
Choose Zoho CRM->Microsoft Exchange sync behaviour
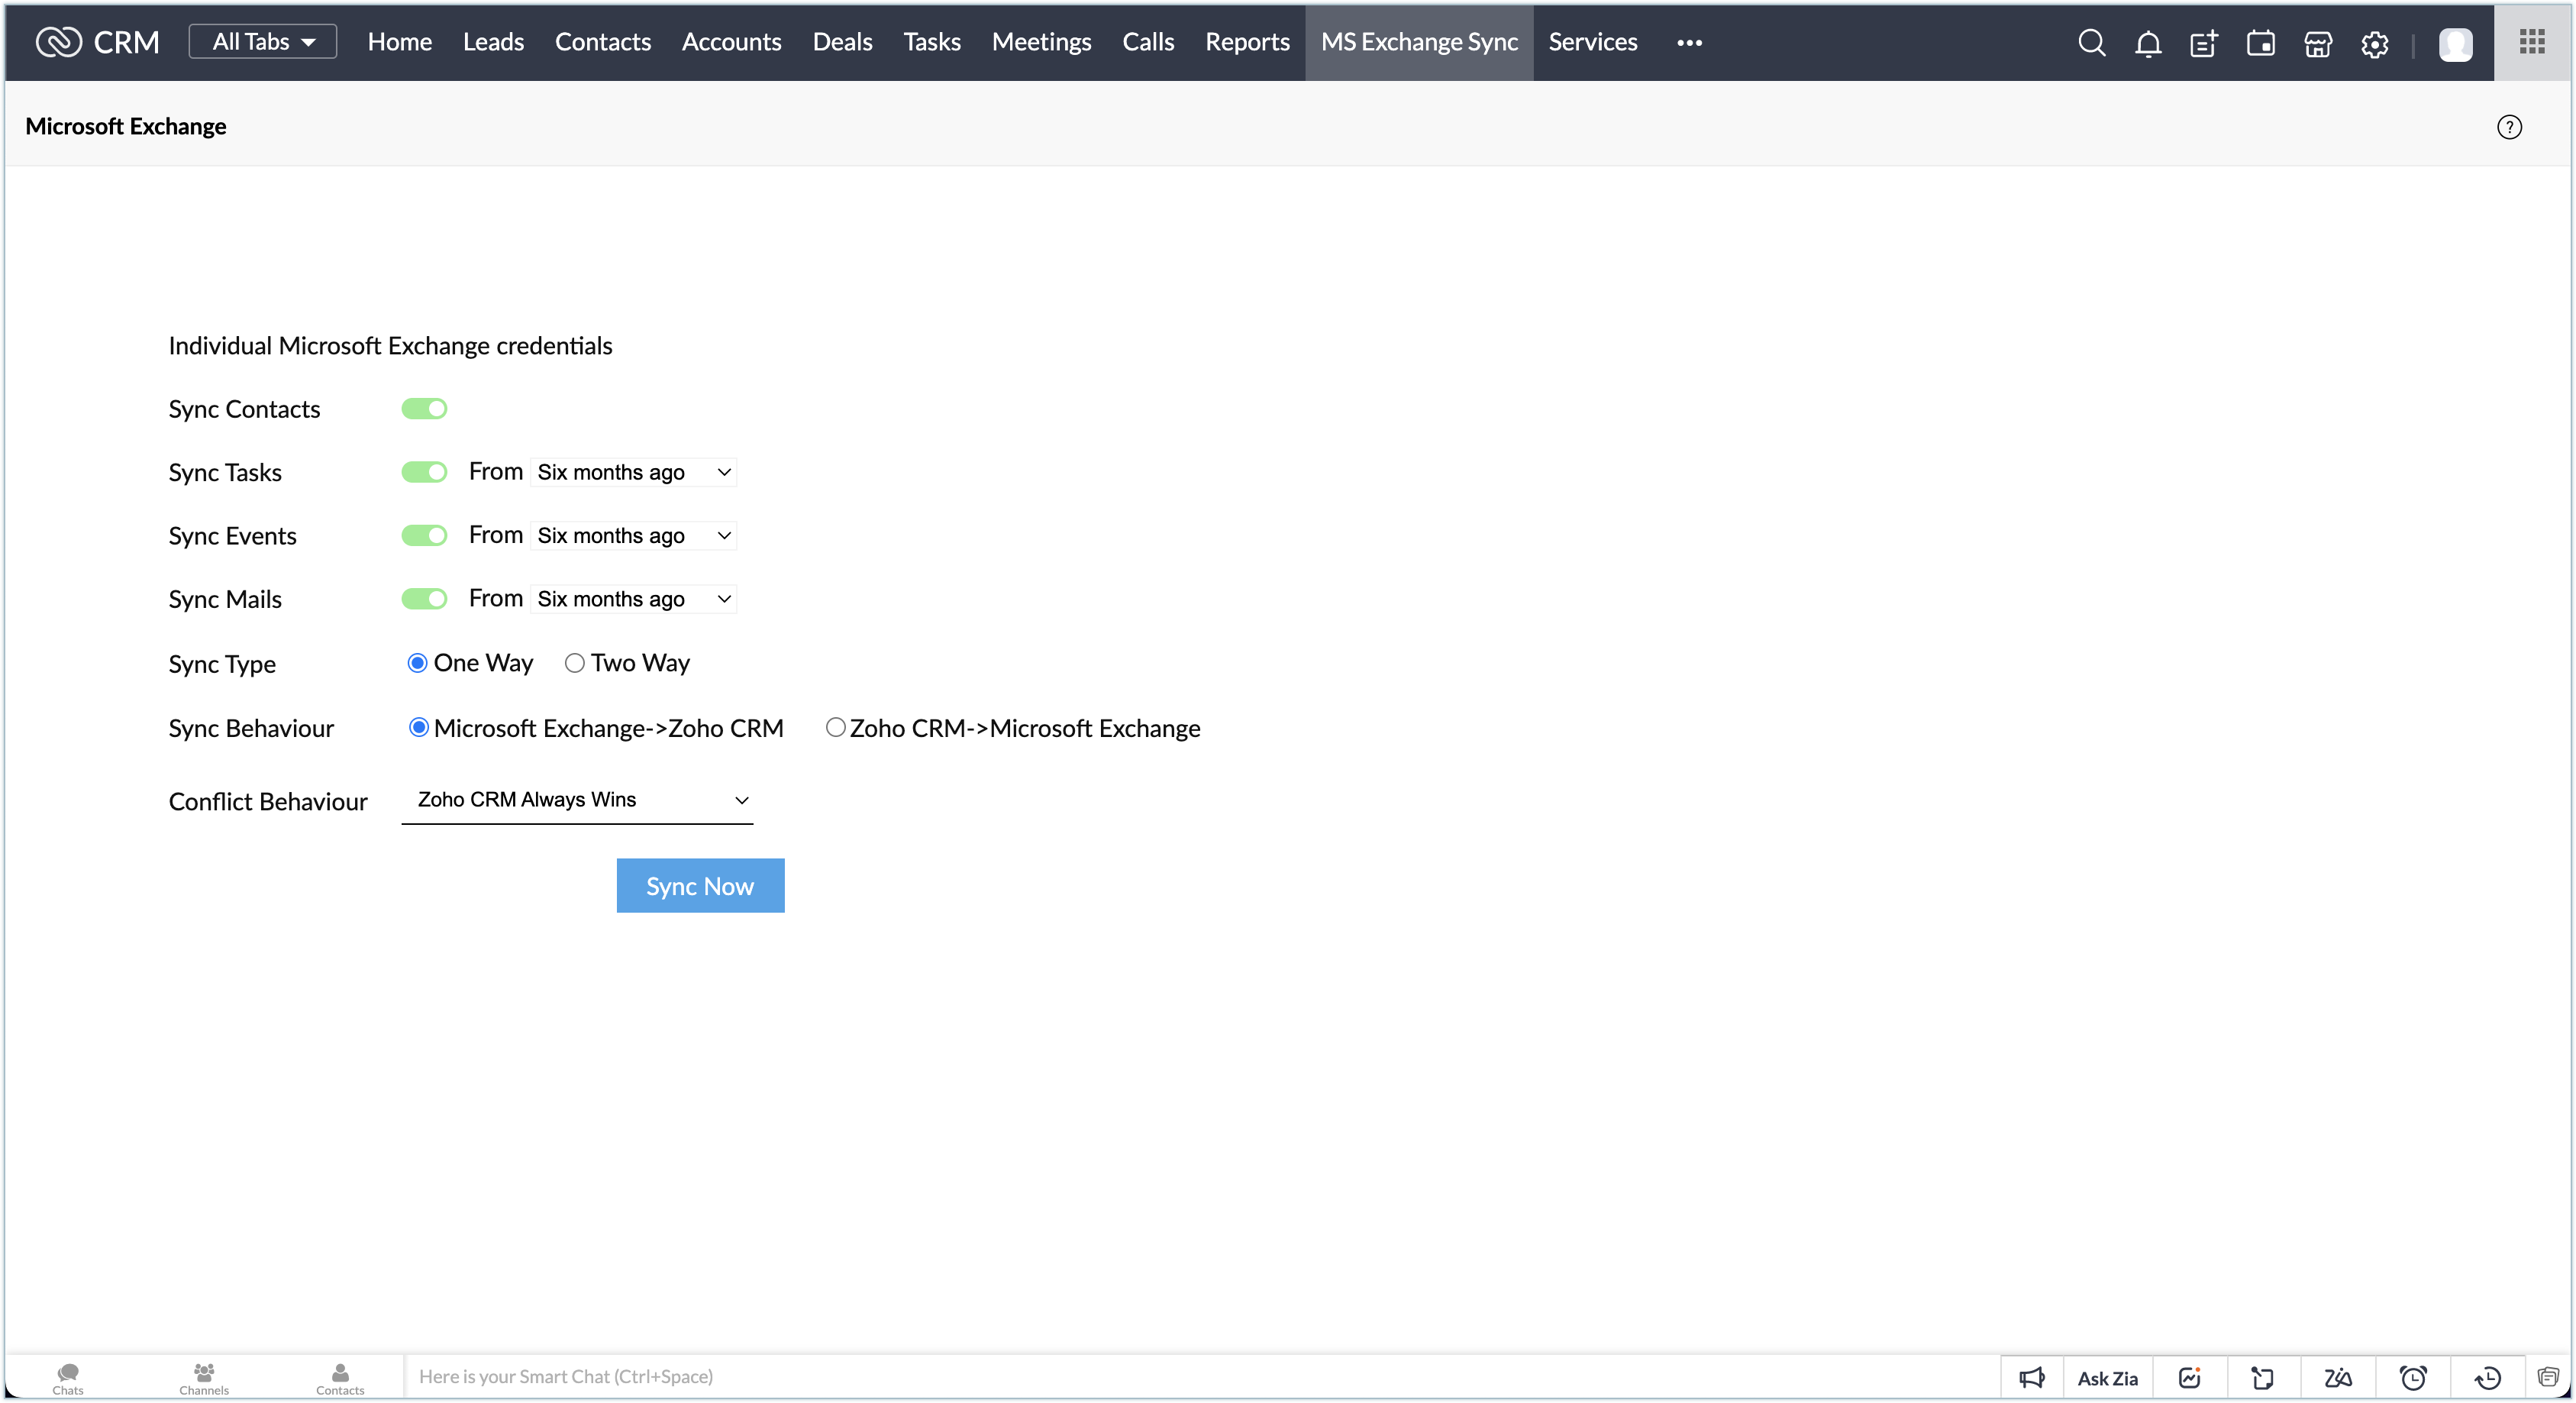coord(835,728)
